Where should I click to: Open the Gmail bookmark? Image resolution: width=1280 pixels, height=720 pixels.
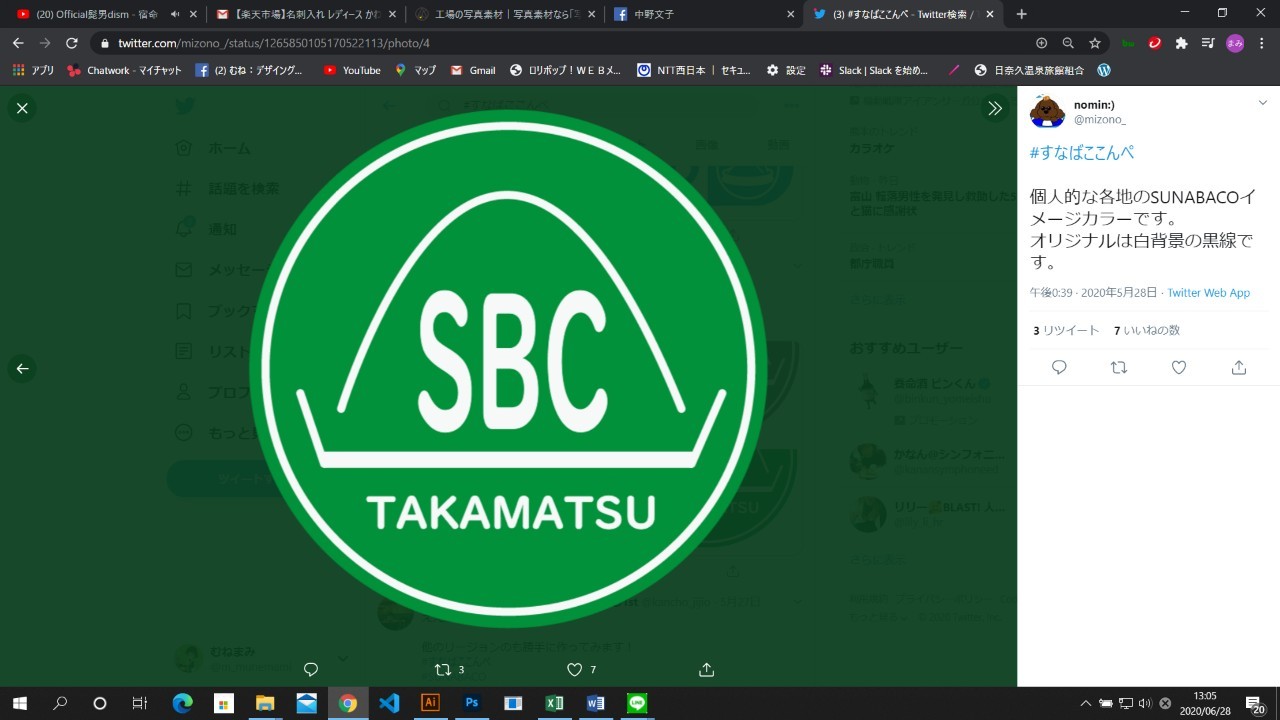(473, 70)
